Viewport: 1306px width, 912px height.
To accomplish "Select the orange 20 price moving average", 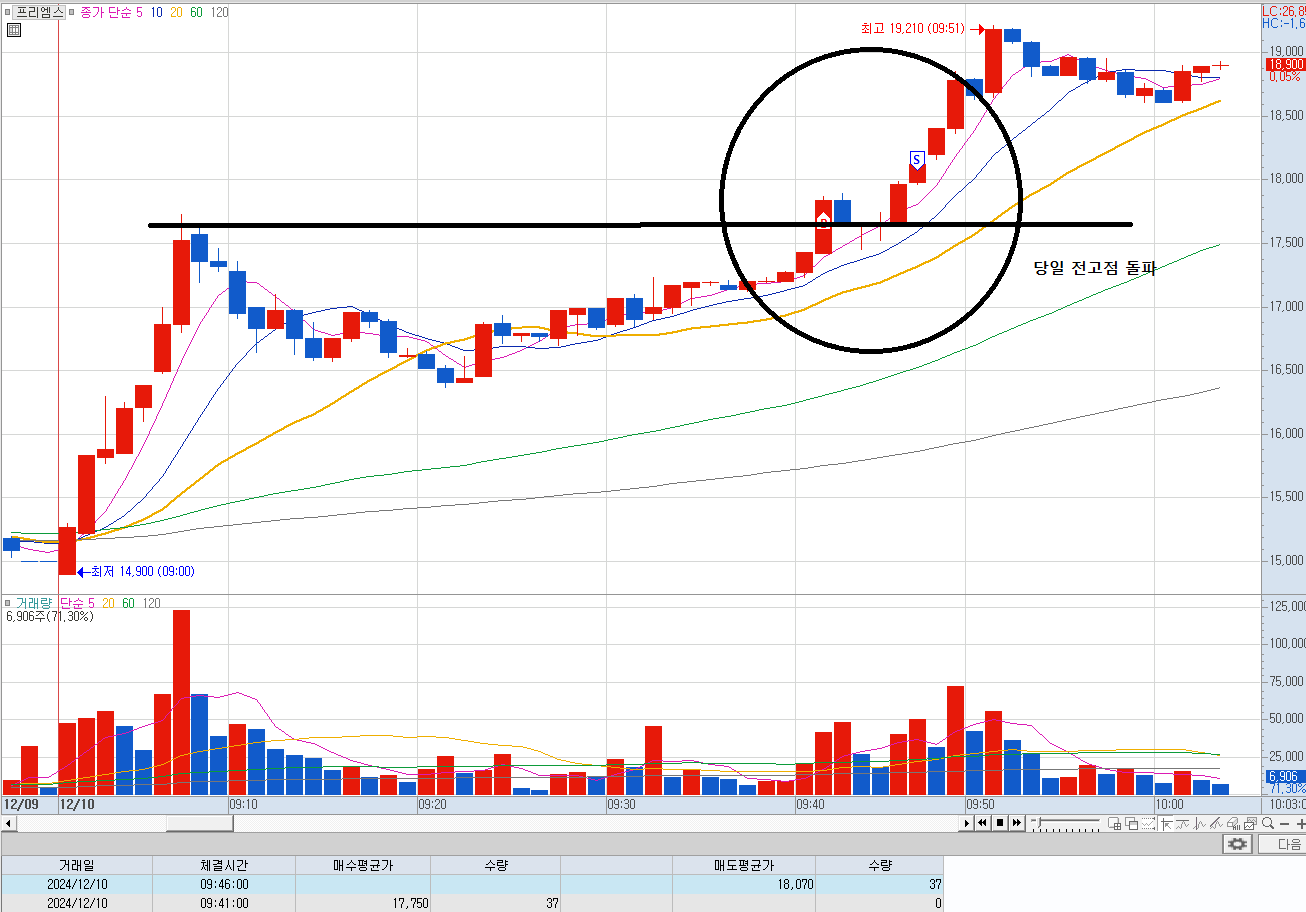I will click(178, 12).
